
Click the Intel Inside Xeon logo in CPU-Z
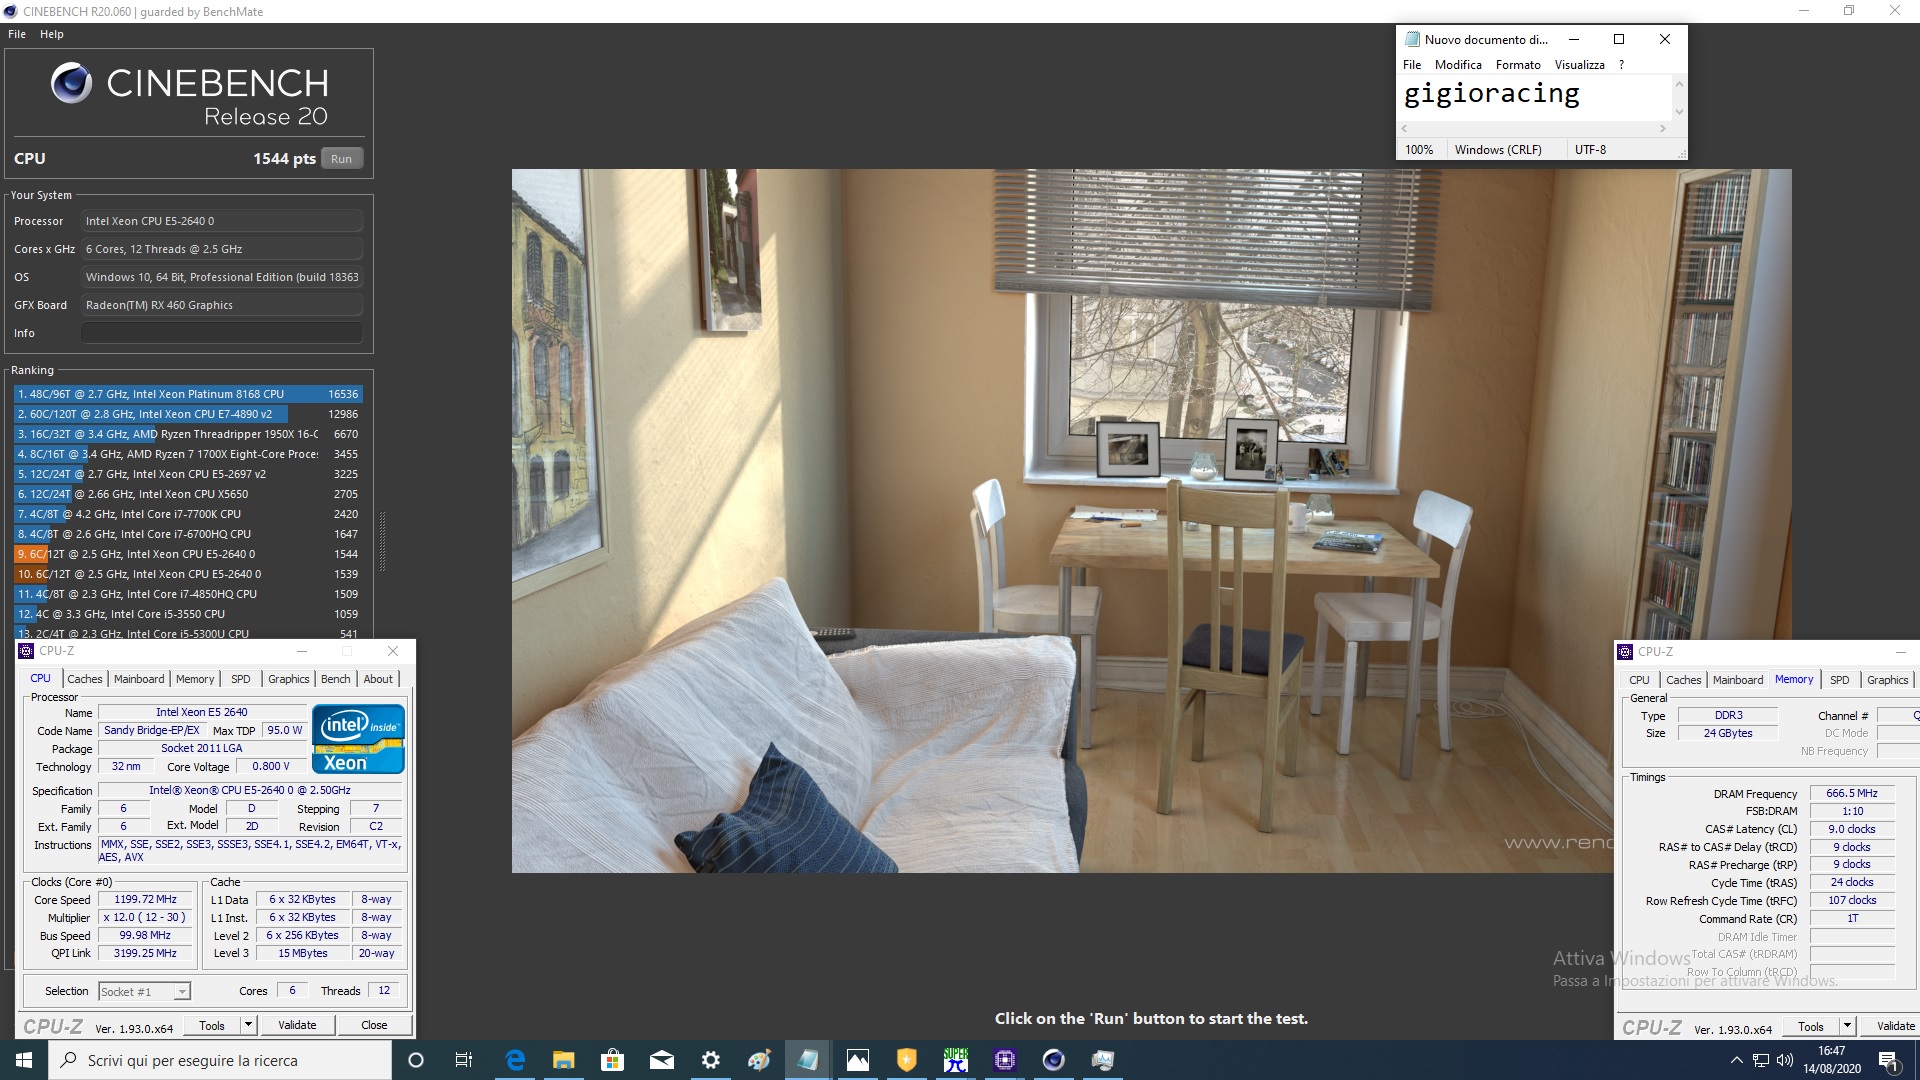[358, 739]
